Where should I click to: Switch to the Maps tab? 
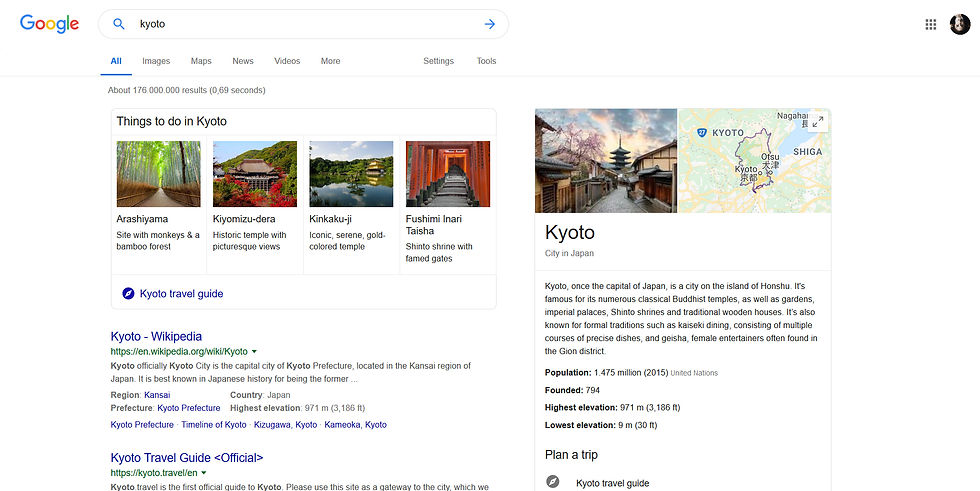coord(201,61)
